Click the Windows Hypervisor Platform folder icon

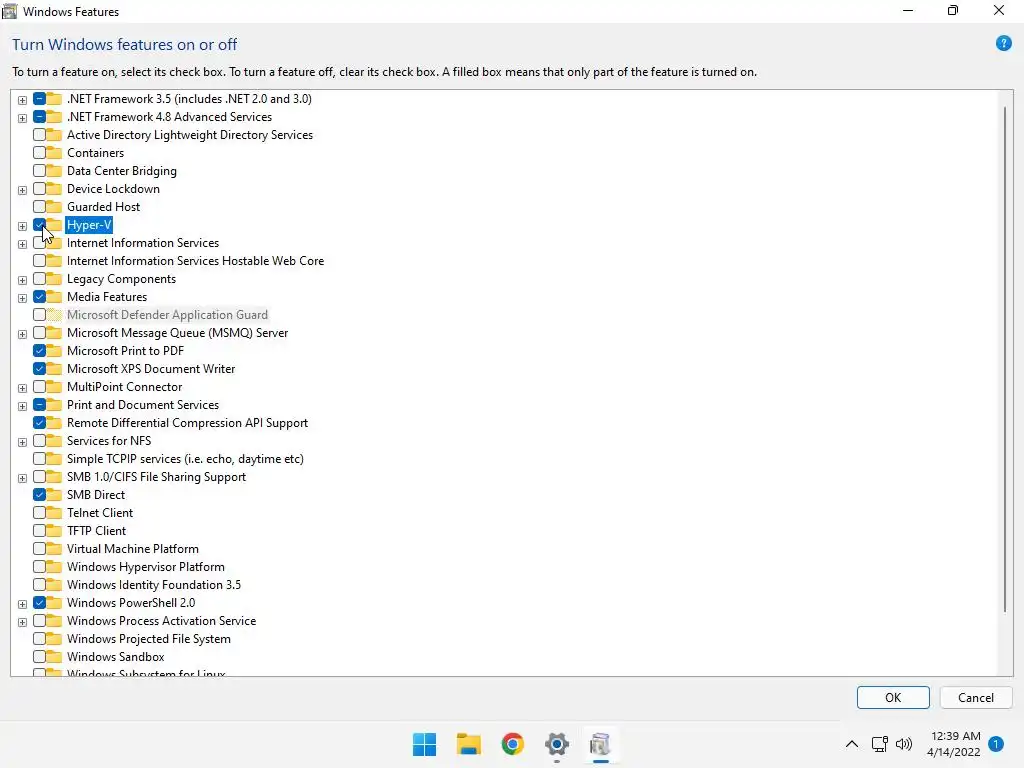[x=55, y=567]
